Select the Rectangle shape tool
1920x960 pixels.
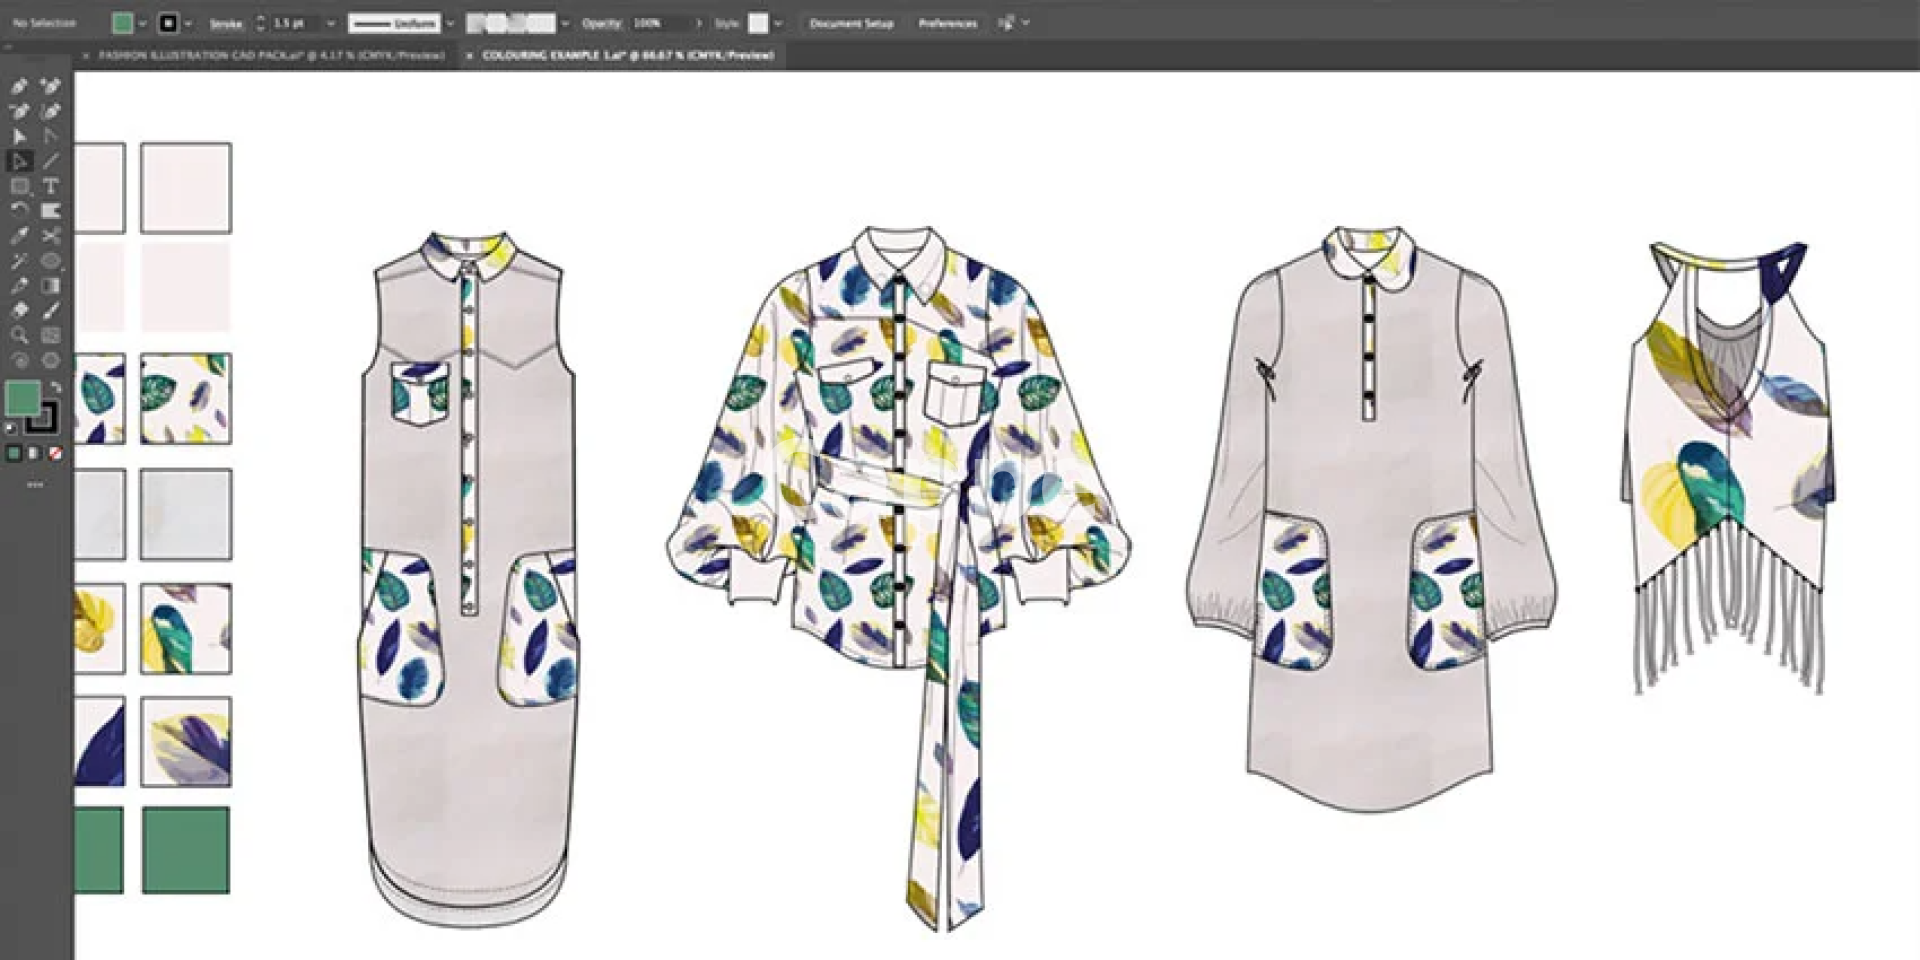point(19,186)
